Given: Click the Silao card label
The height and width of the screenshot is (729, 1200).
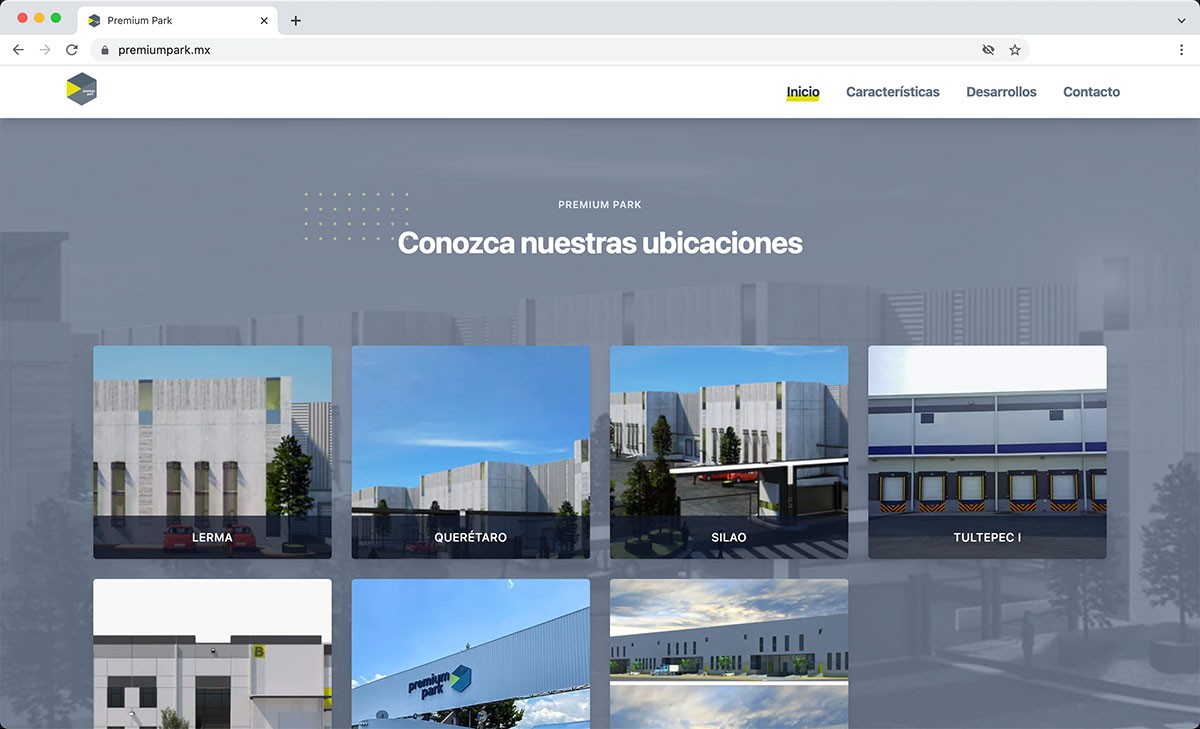Looking at the screenshot, I should (x=729, y=538).
